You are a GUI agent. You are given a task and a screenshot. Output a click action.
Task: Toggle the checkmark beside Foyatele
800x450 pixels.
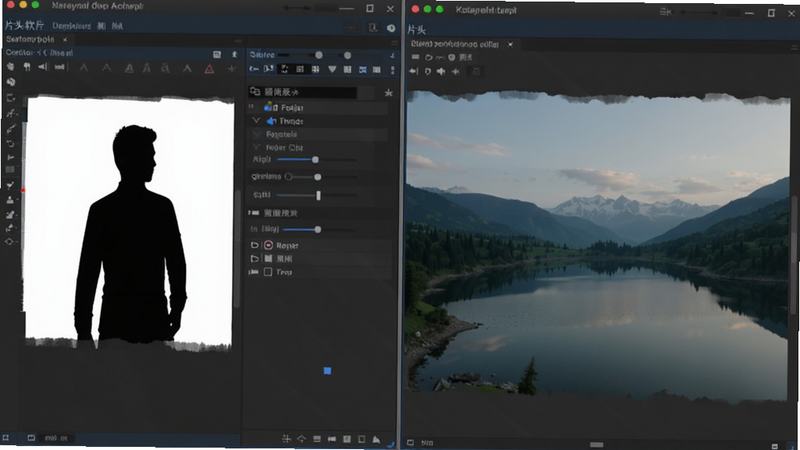[257, 134]
